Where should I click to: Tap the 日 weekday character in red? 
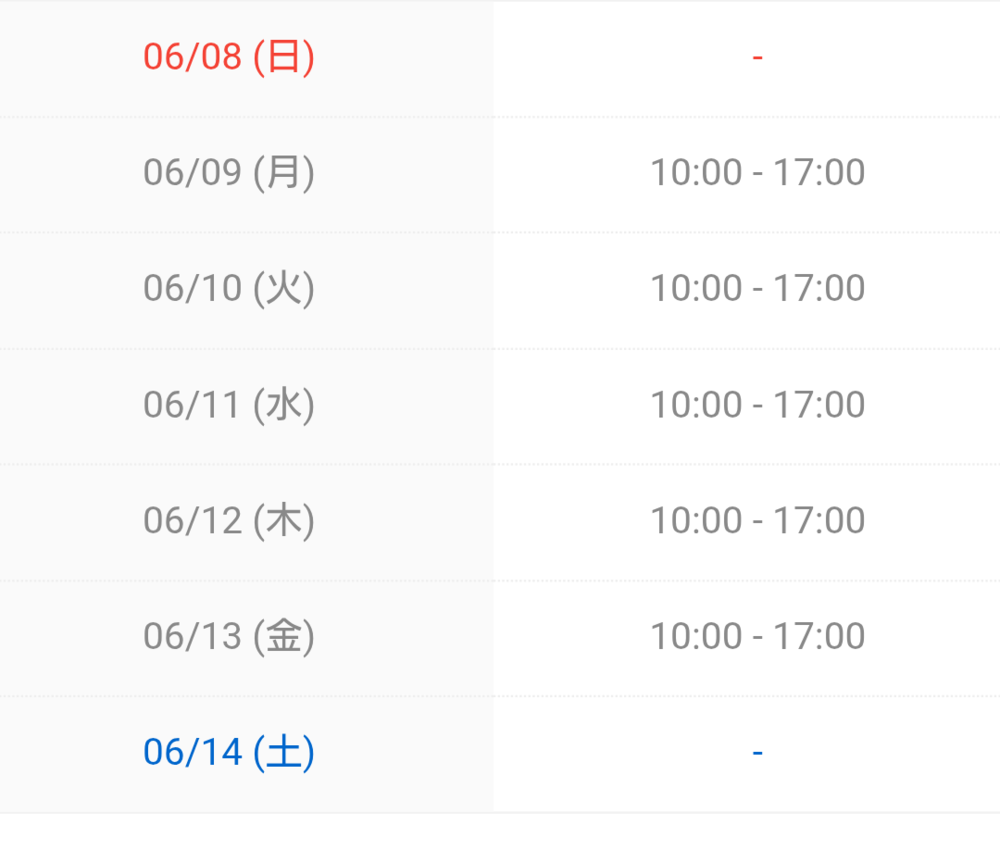pos(283,57)
